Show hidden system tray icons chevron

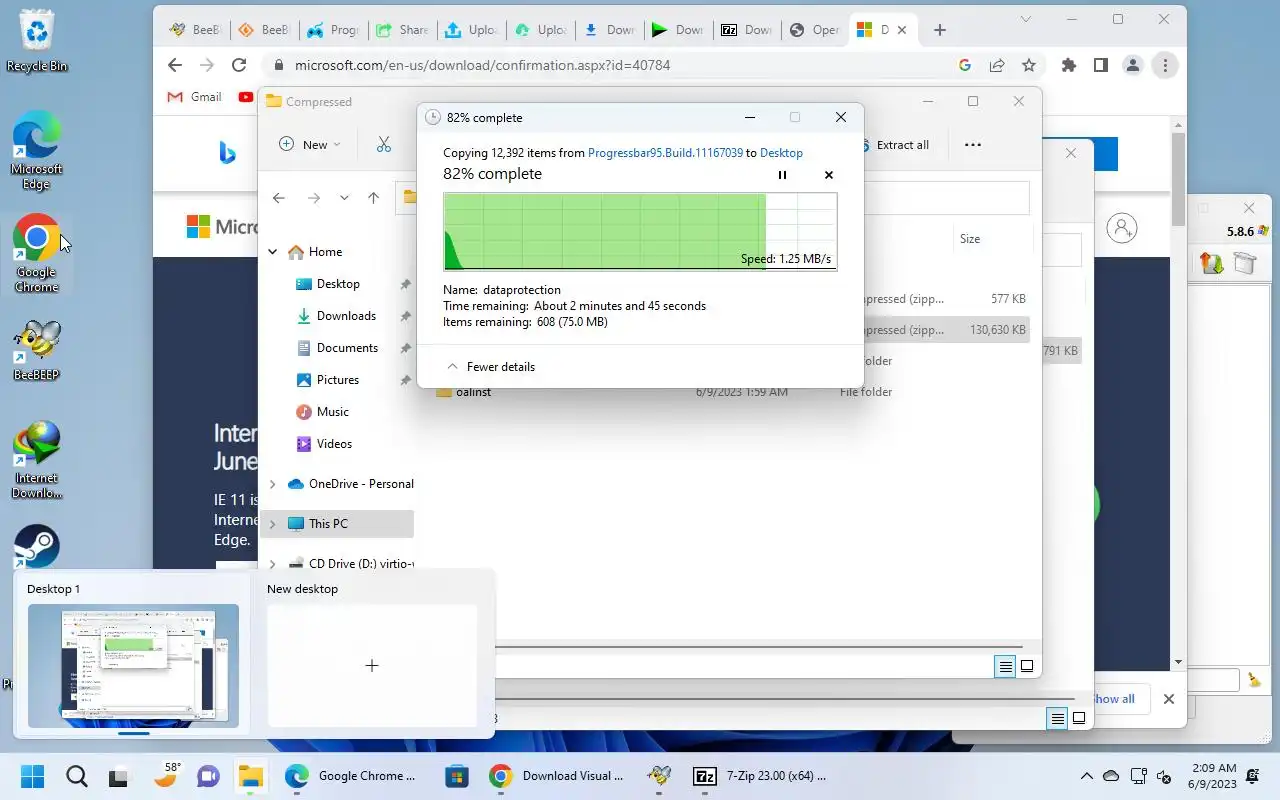click(1086, 776)
